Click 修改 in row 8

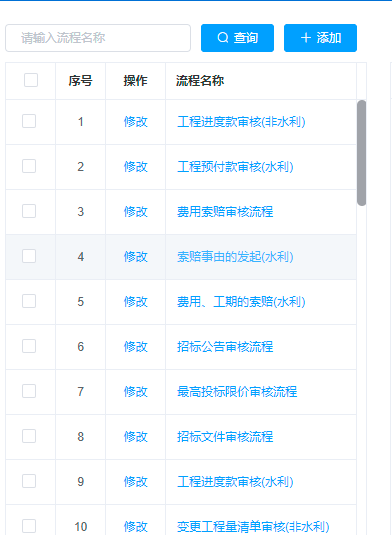(135, 437)
